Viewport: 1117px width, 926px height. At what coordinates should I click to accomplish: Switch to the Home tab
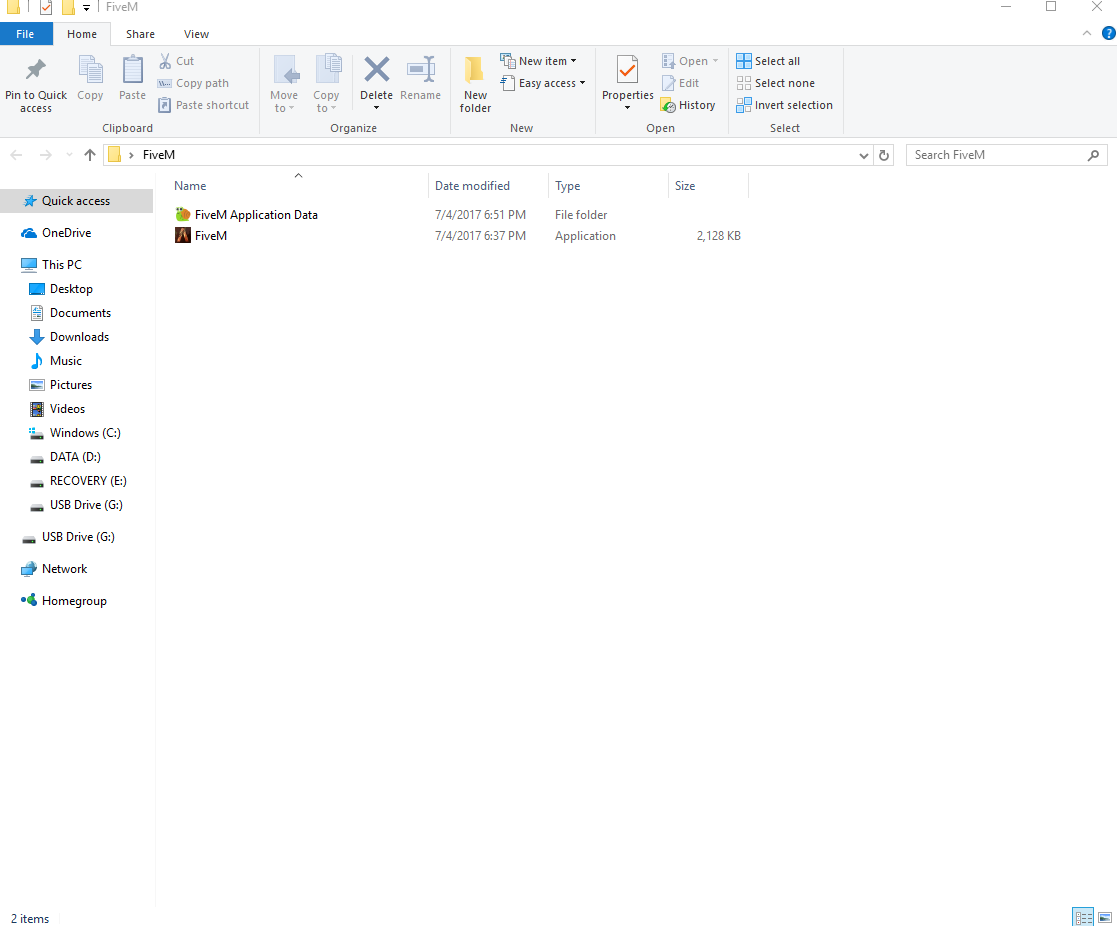tap(82, 34)
